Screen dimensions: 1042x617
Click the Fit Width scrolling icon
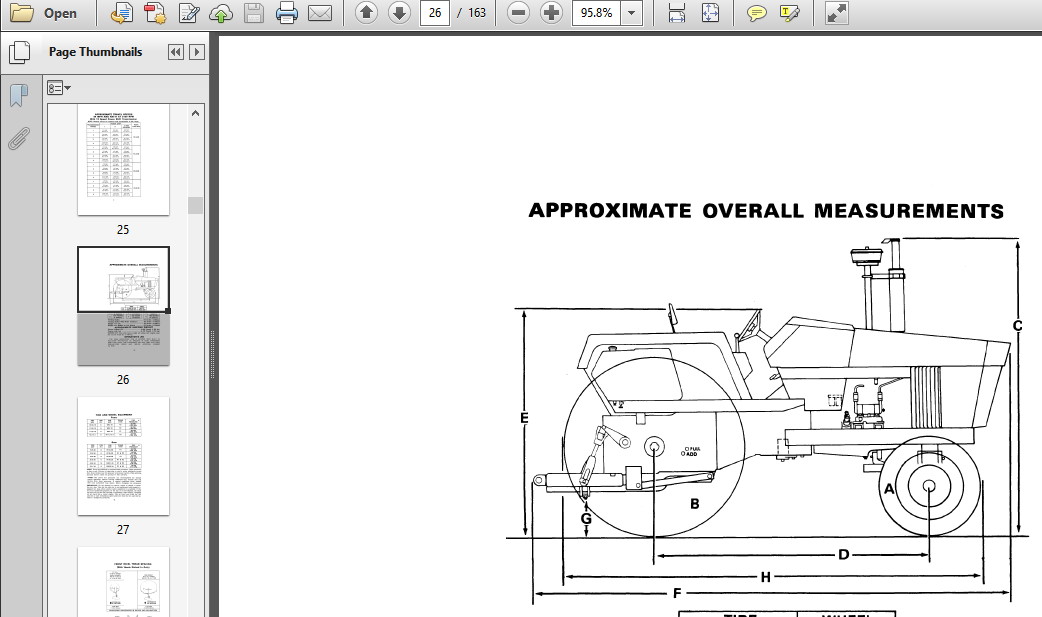click(x=677, y=13)
